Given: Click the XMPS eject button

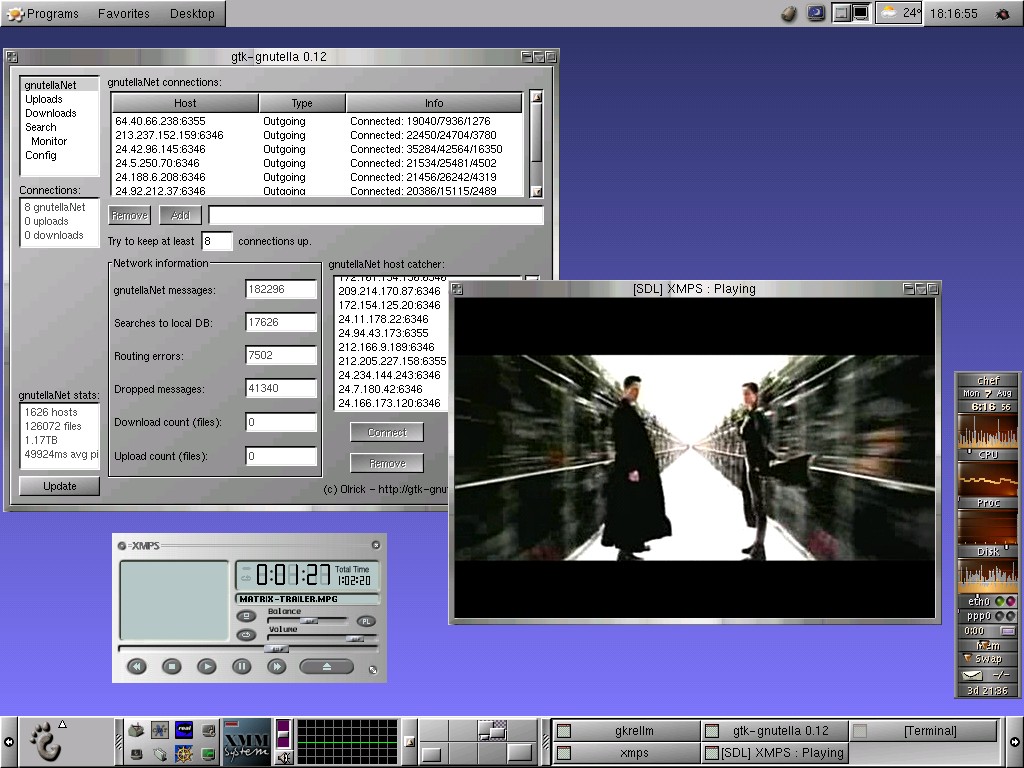Looking at the screenshot, I should (x=327, y=666).
